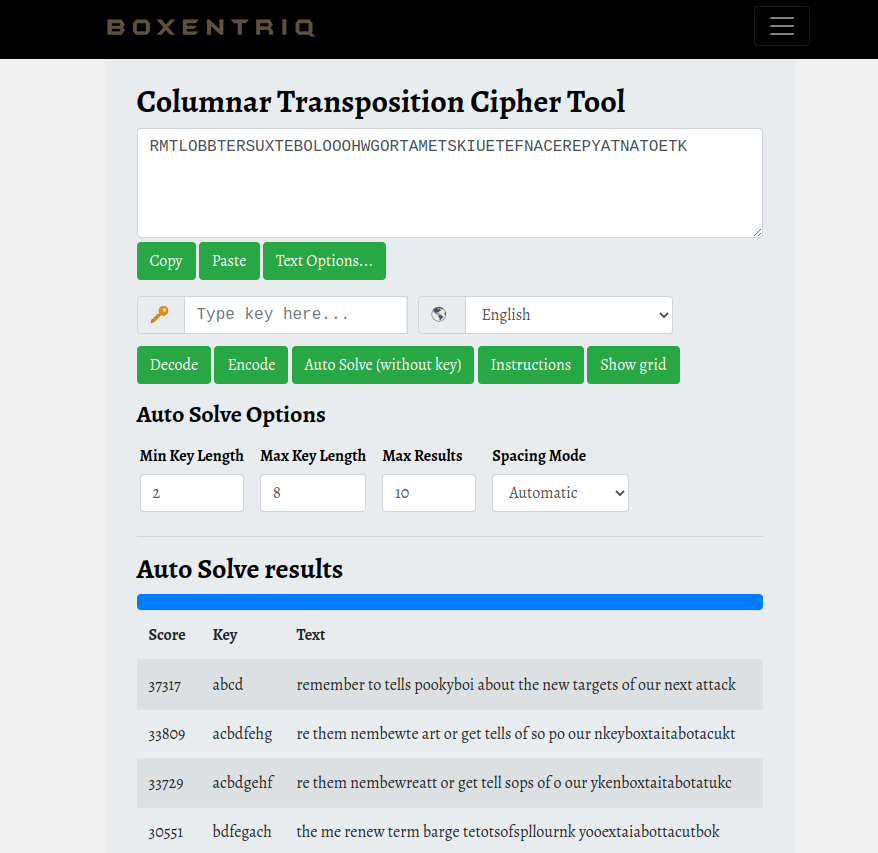
Task: Click the Boxentriq logo
Action: pyautogui.click(x=211, y=27)
